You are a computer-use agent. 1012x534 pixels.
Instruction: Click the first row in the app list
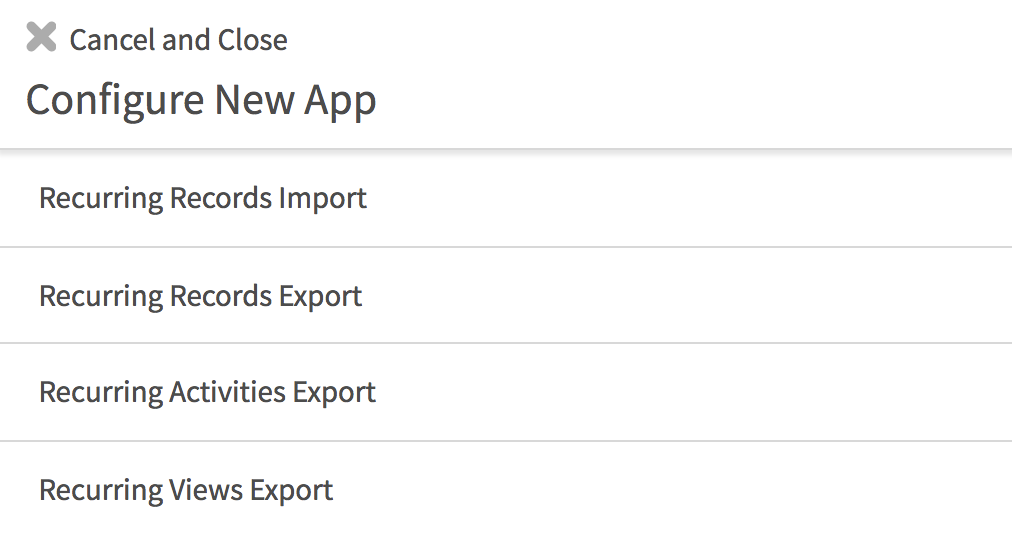[203, 198]
